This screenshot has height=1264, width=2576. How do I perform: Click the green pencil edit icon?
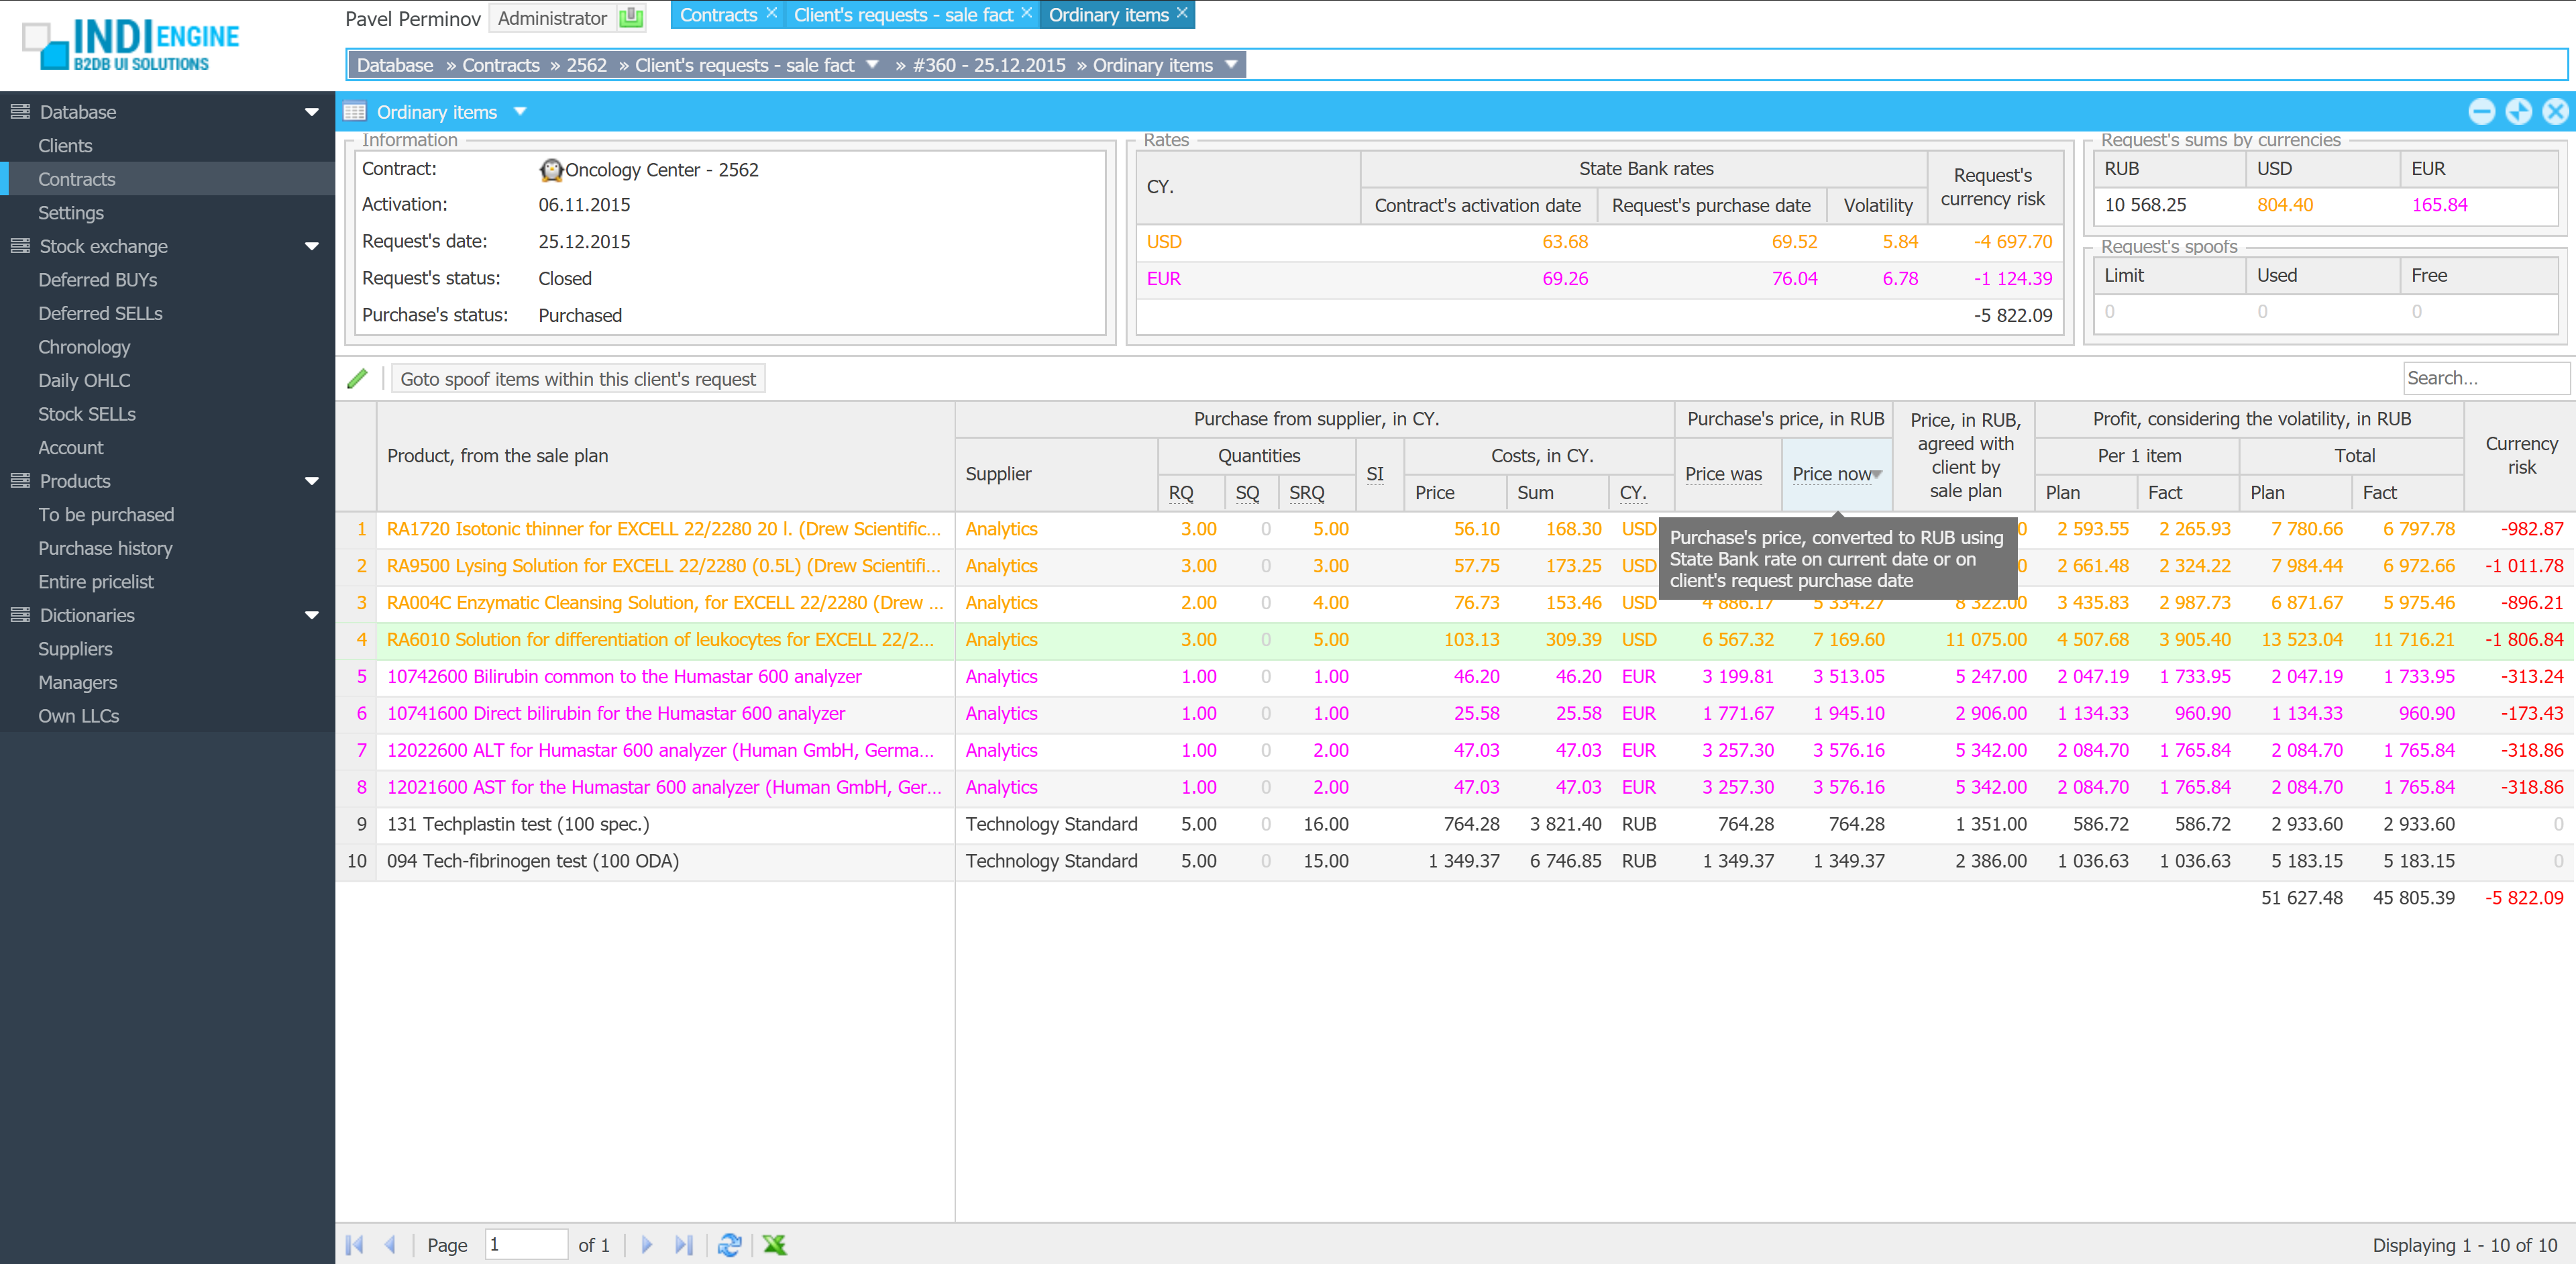357,379
